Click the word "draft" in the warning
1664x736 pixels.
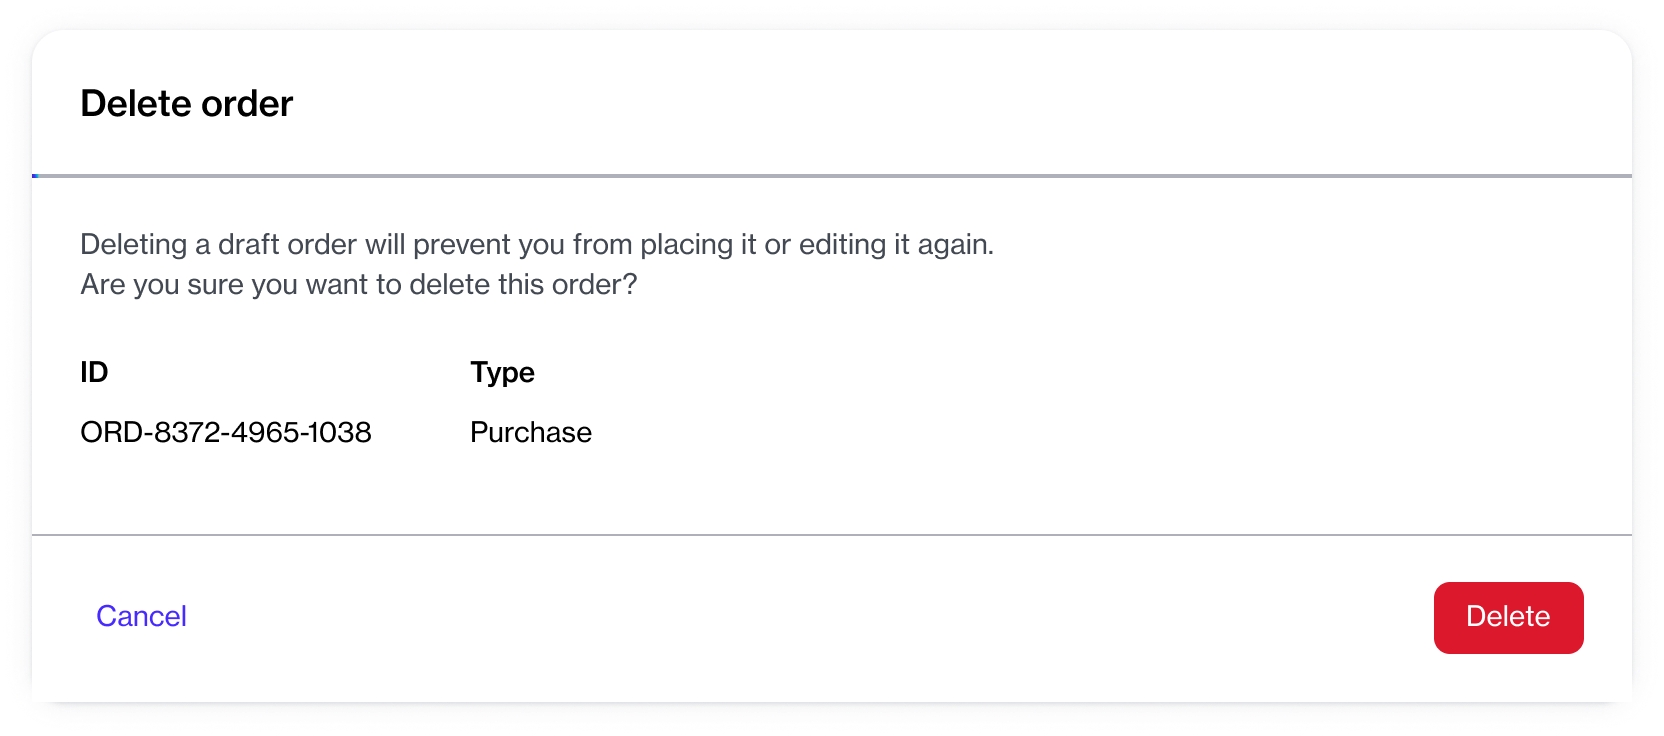click(248, 244)
